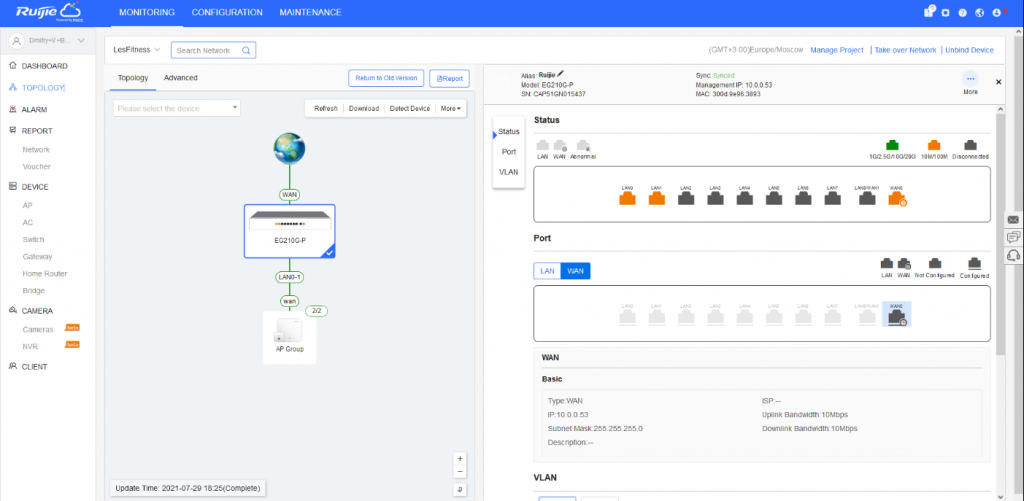This screenshot has height=501, width=1024.
Task: Click the Internet globe node in topology
Action: (289, 149)
